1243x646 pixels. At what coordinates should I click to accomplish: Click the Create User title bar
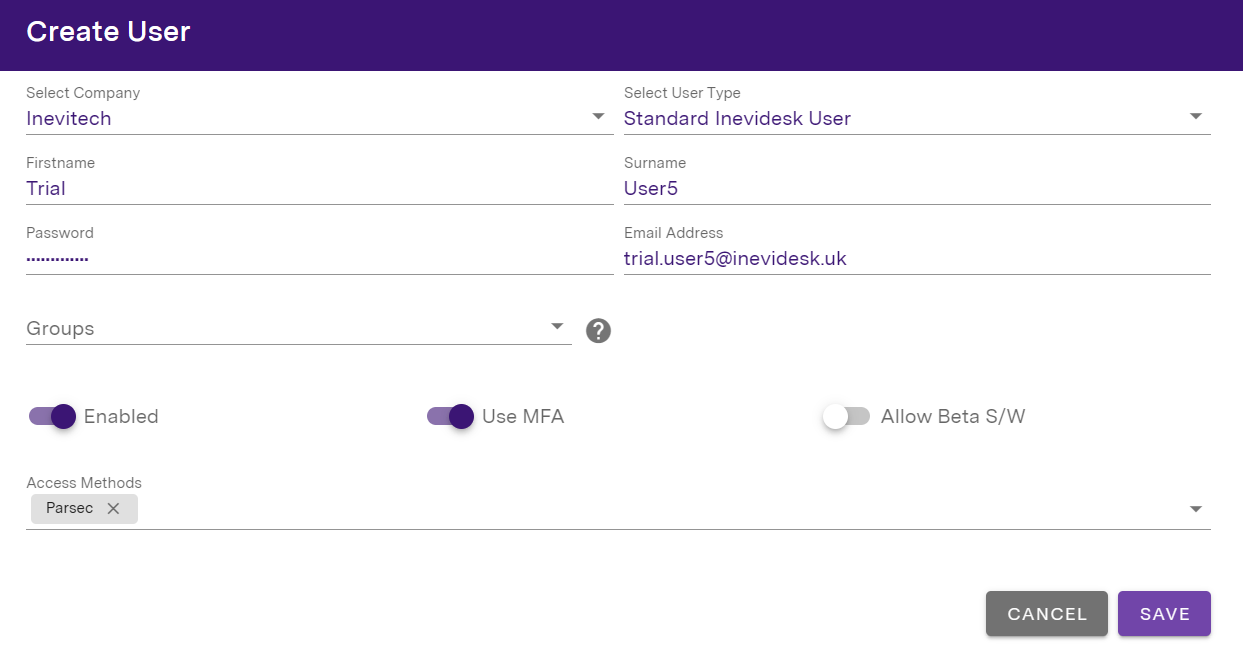pyautogui.click(x=107, y=31)
